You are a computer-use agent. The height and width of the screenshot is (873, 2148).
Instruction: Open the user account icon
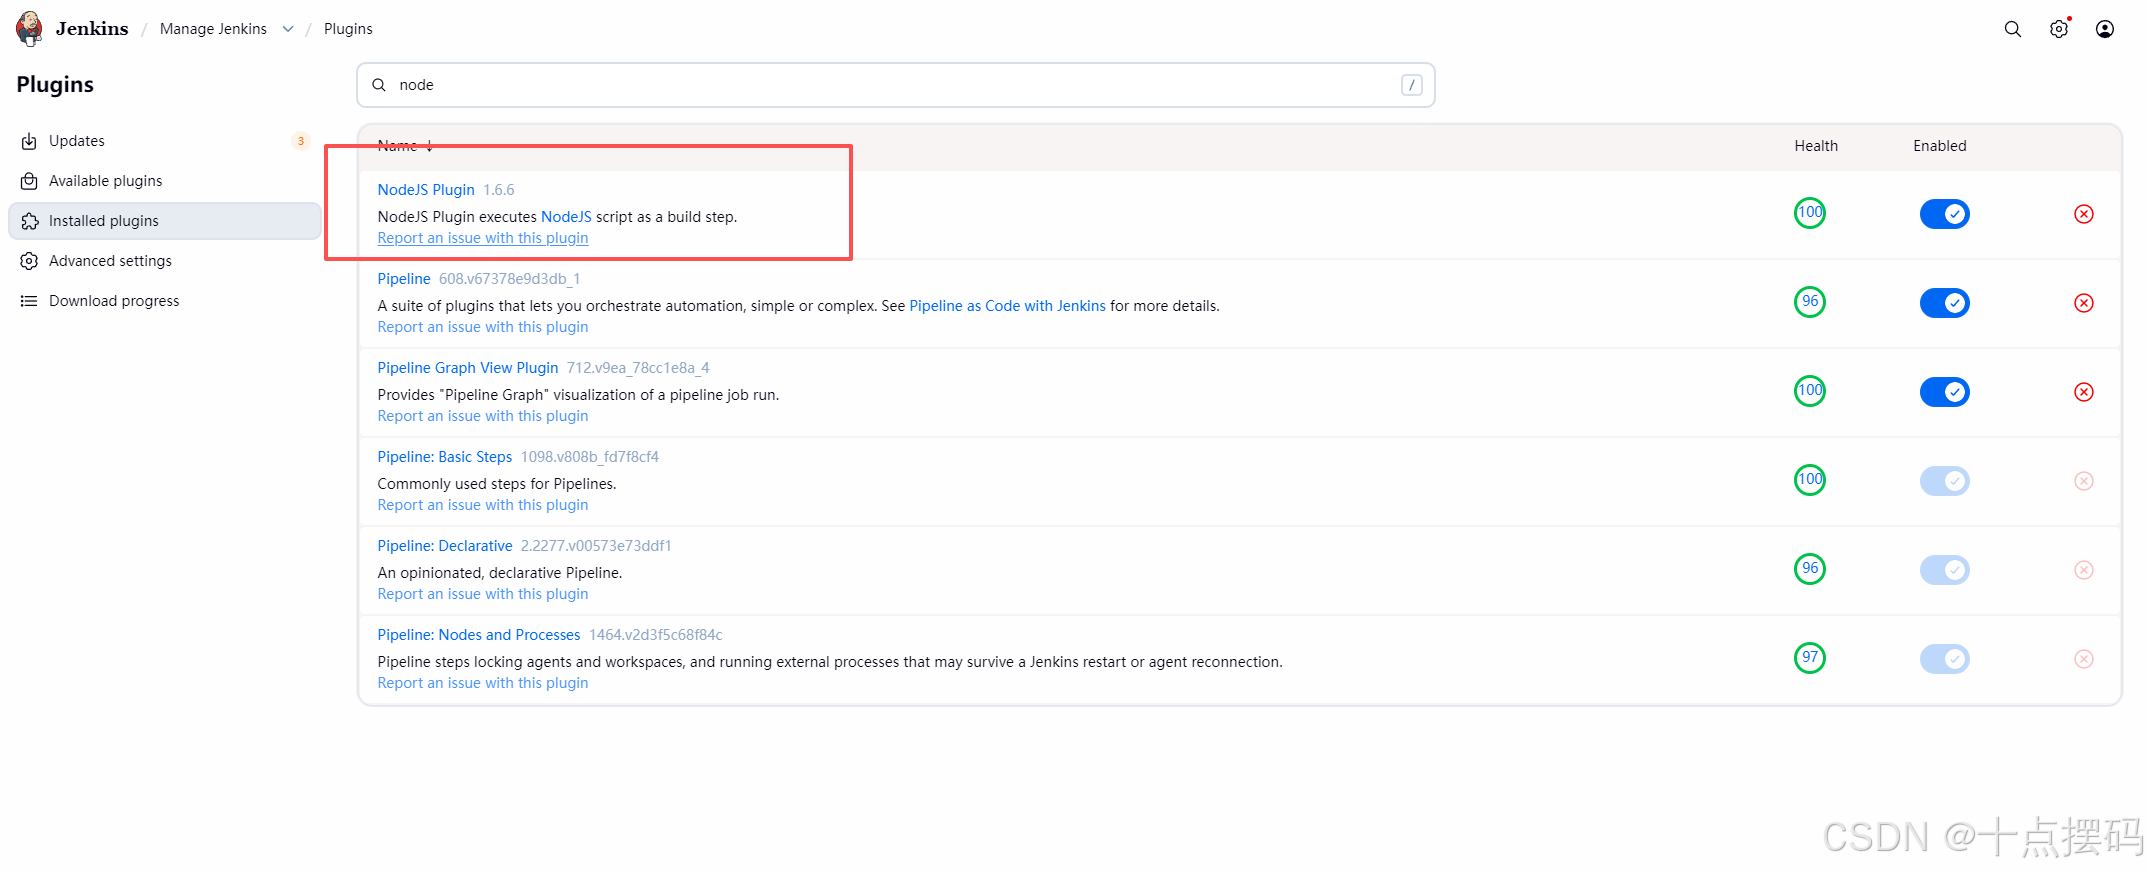(x=2105, y=29)
